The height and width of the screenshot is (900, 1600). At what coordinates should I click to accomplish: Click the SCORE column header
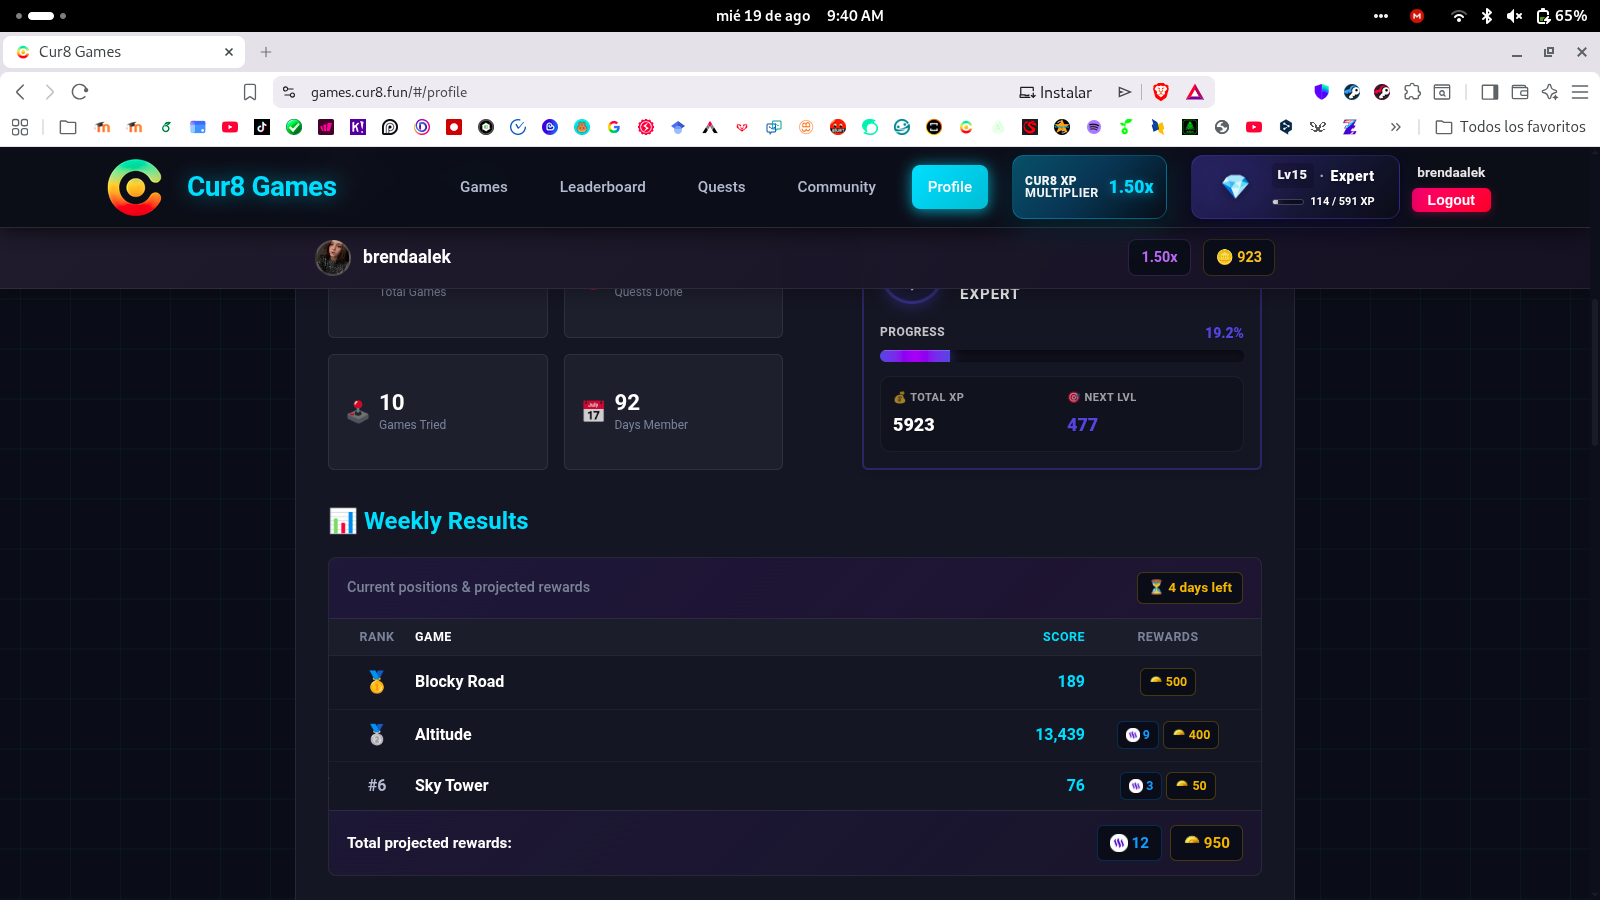coord(1064,637)
